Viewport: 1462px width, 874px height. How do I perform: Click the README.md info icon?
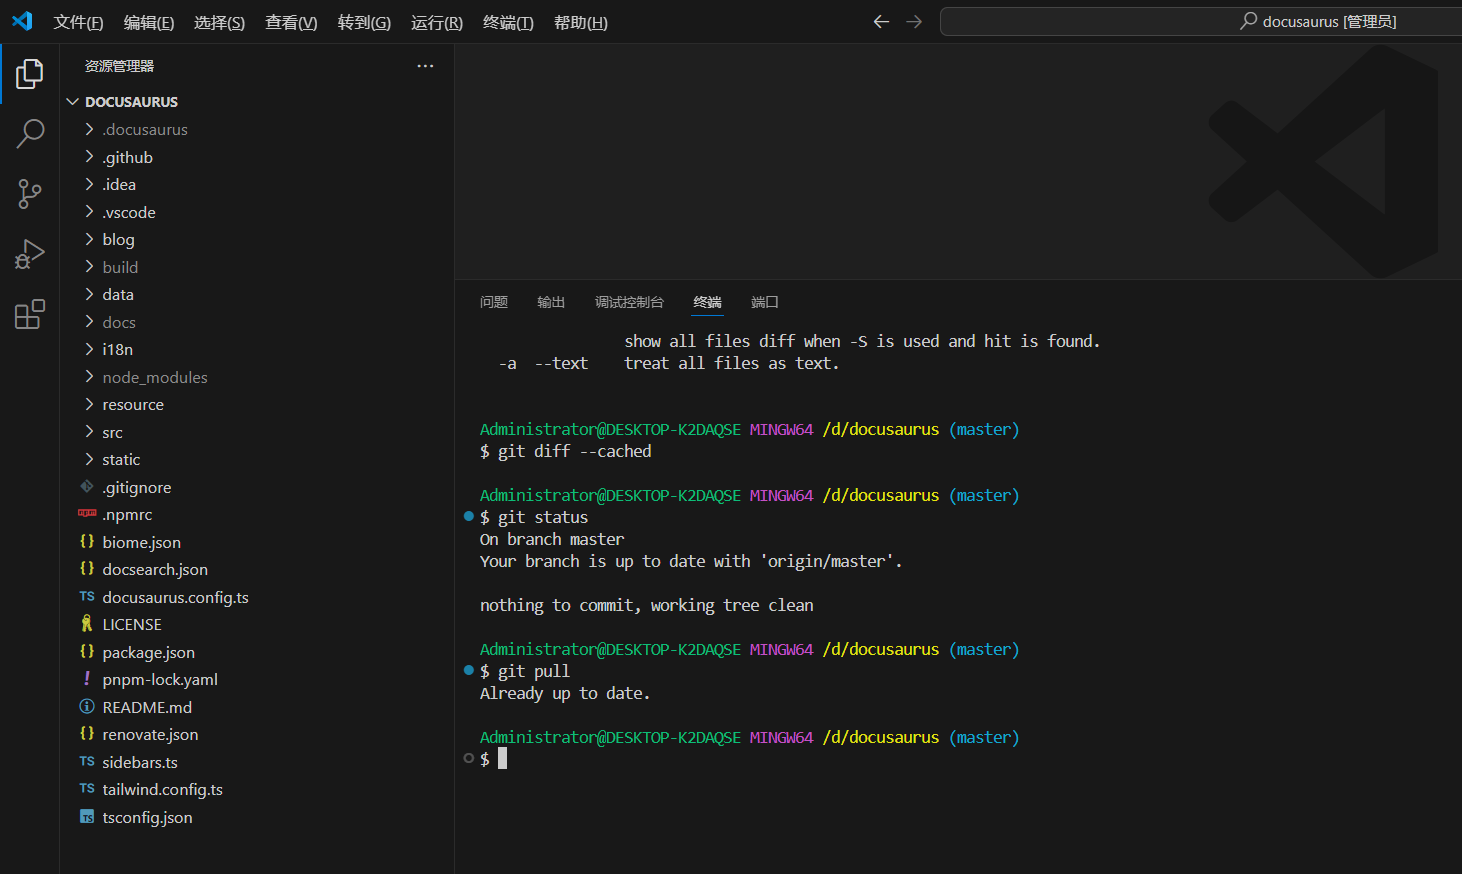coord(87,707)
